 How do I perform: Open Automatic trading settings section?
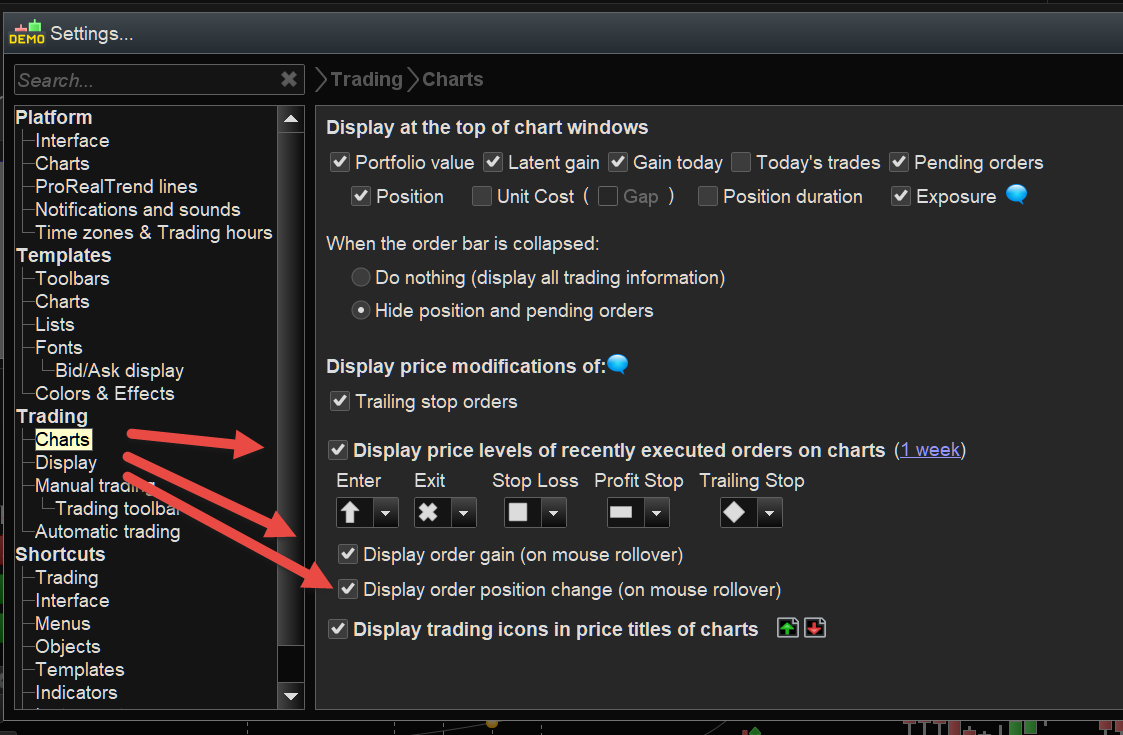point(107,531)
